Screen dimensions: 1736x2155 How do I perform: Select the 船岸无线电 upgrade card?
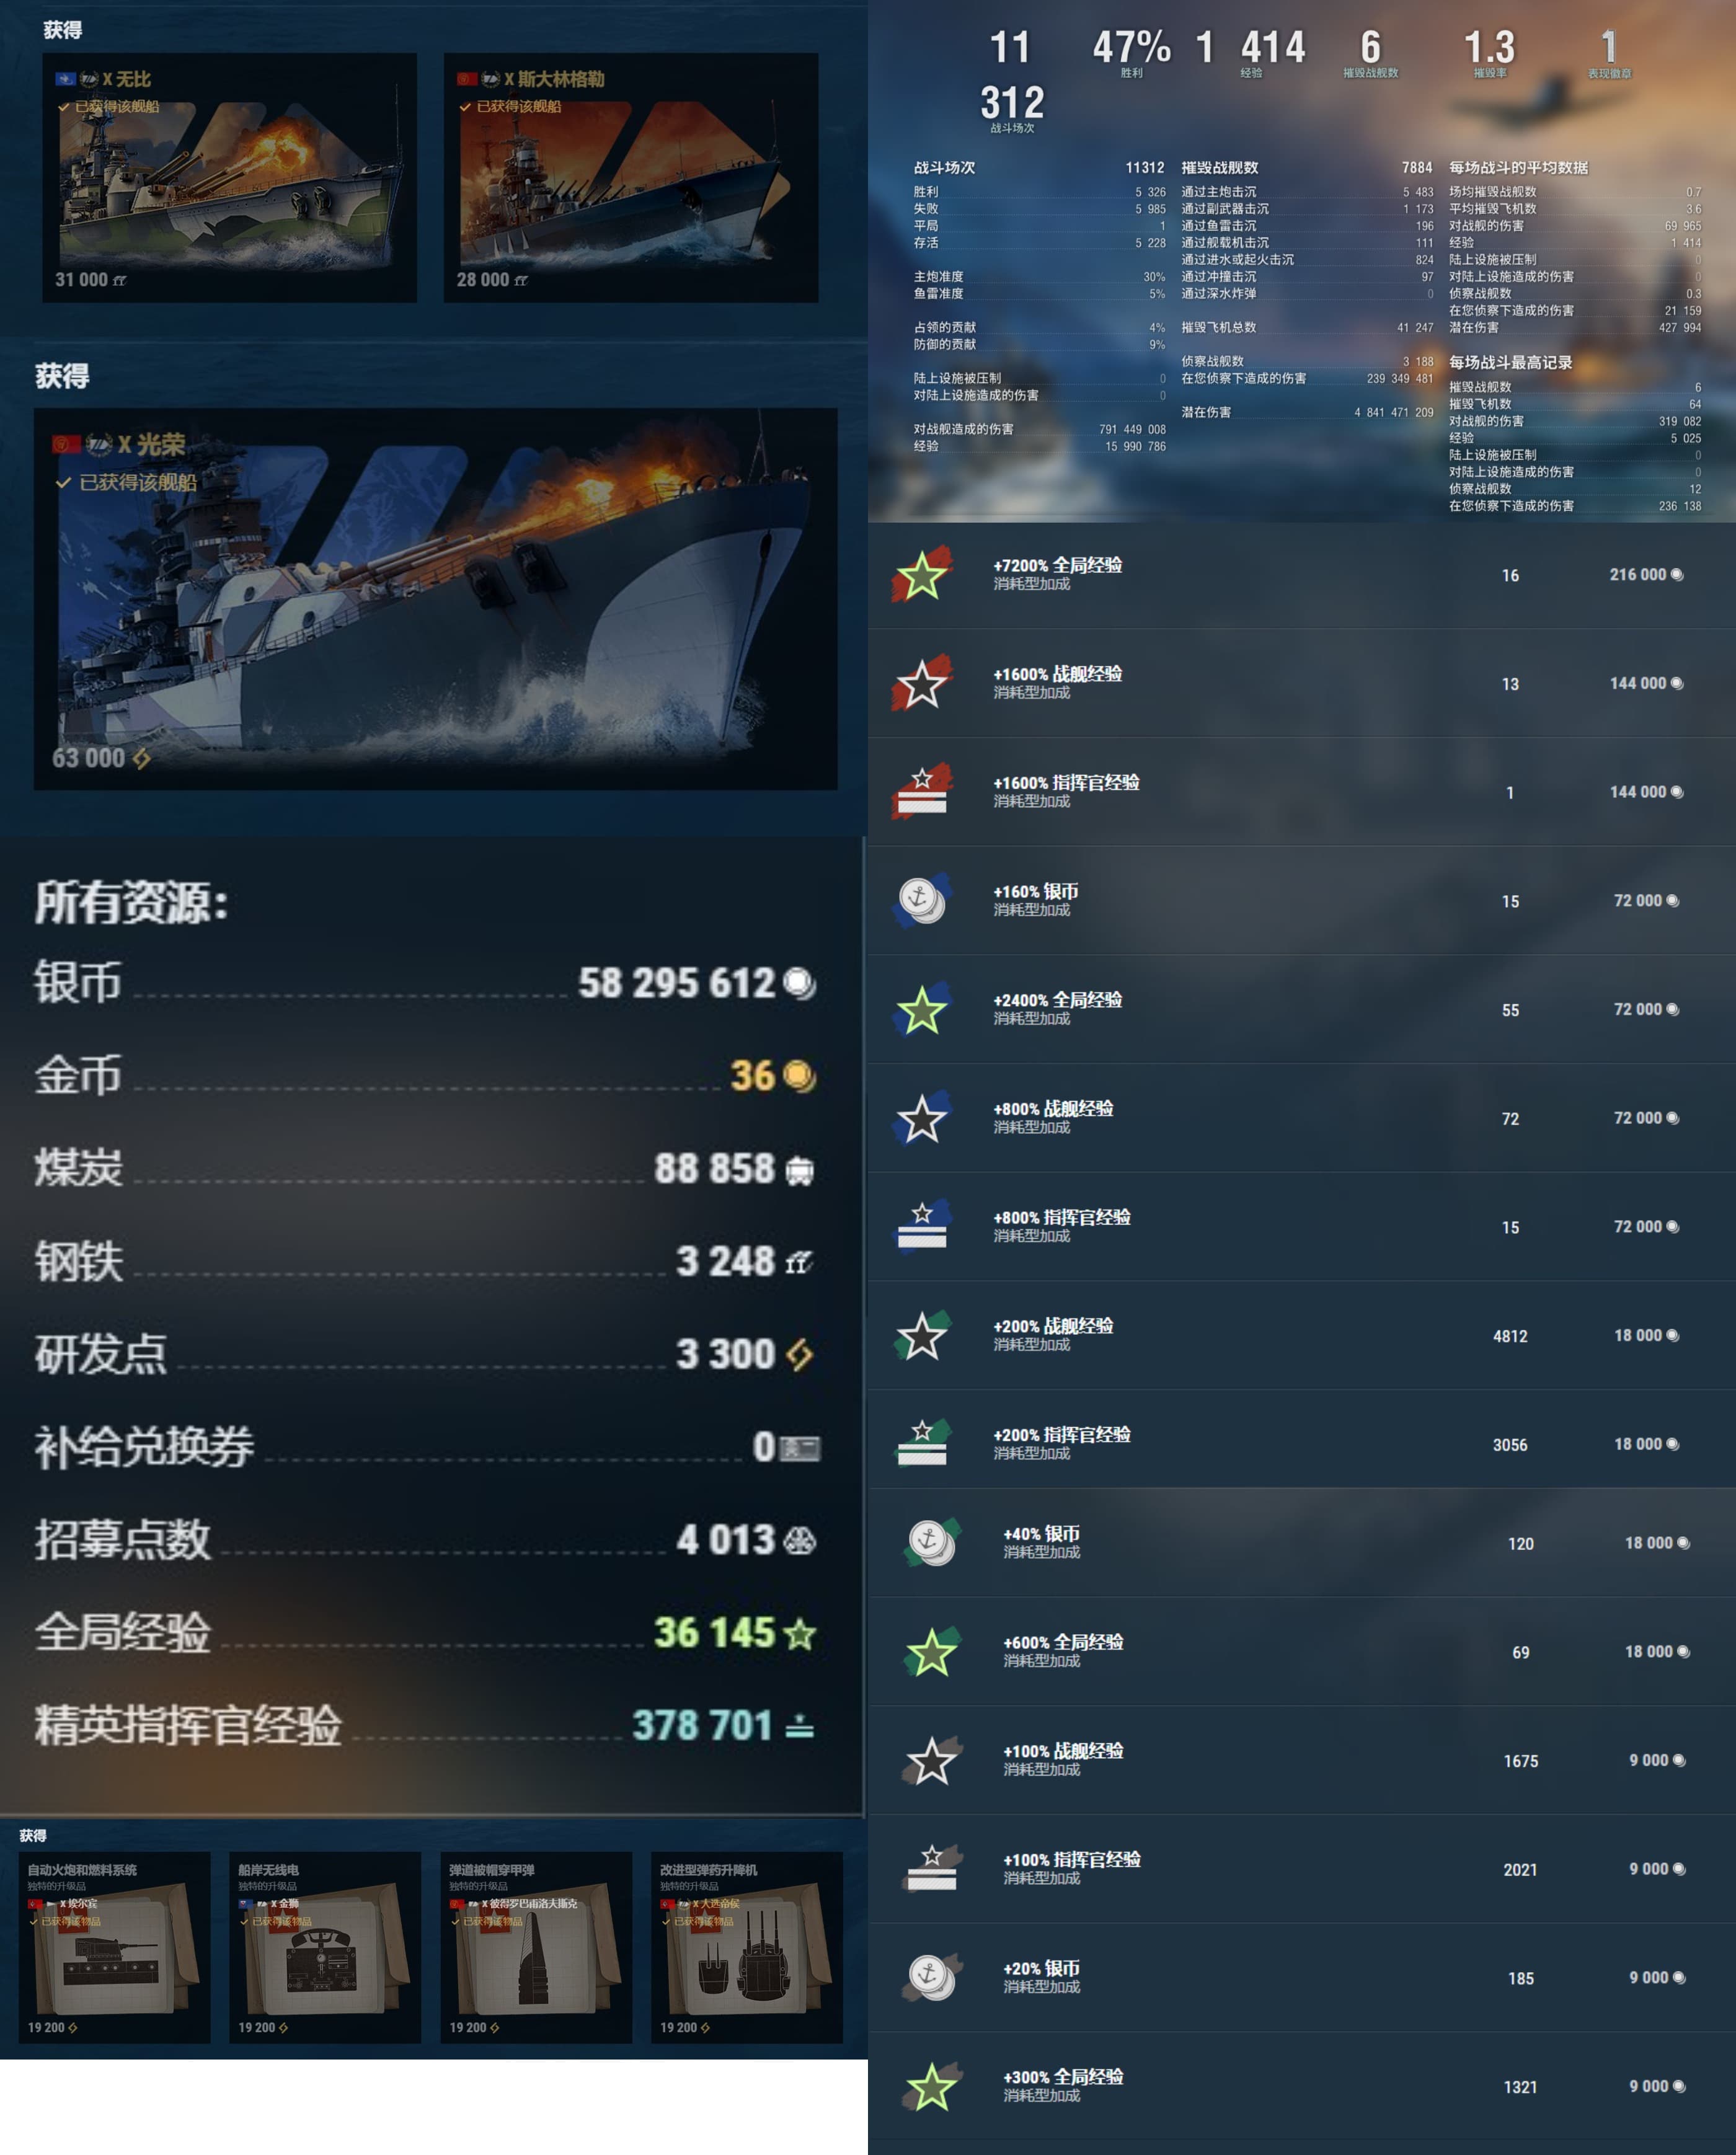pyautogui.click(x=325, y=1947)
